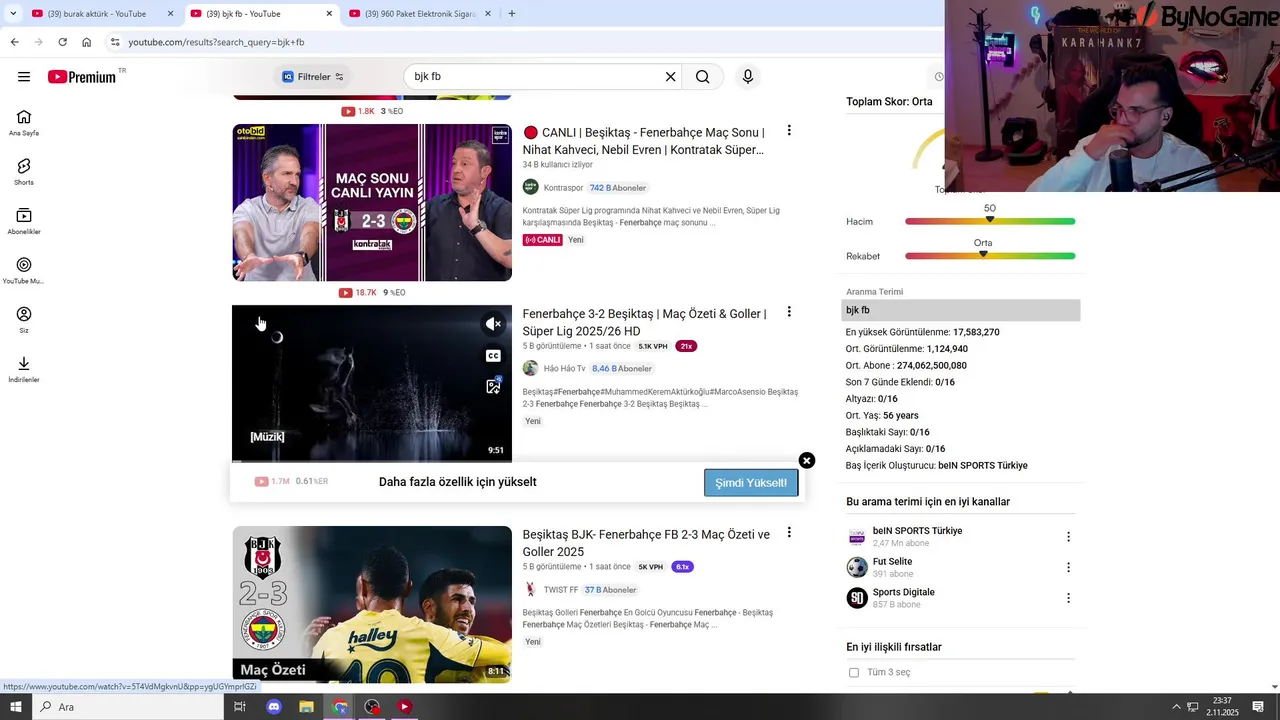
Task: Click the magnifier search button
Action: click(703, 77)
